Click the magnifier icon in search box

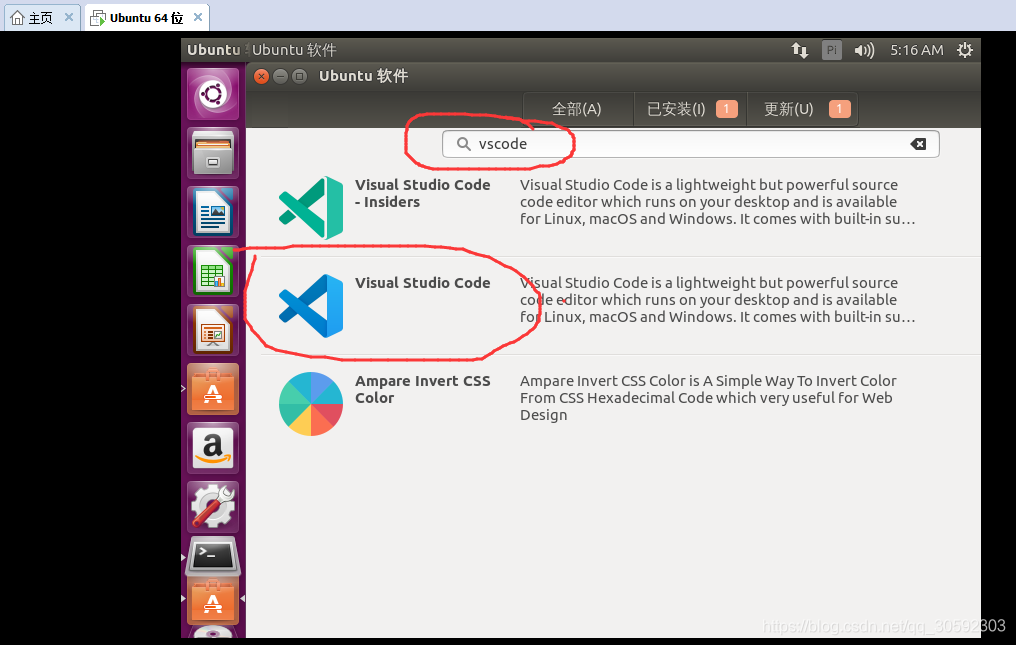463,144
